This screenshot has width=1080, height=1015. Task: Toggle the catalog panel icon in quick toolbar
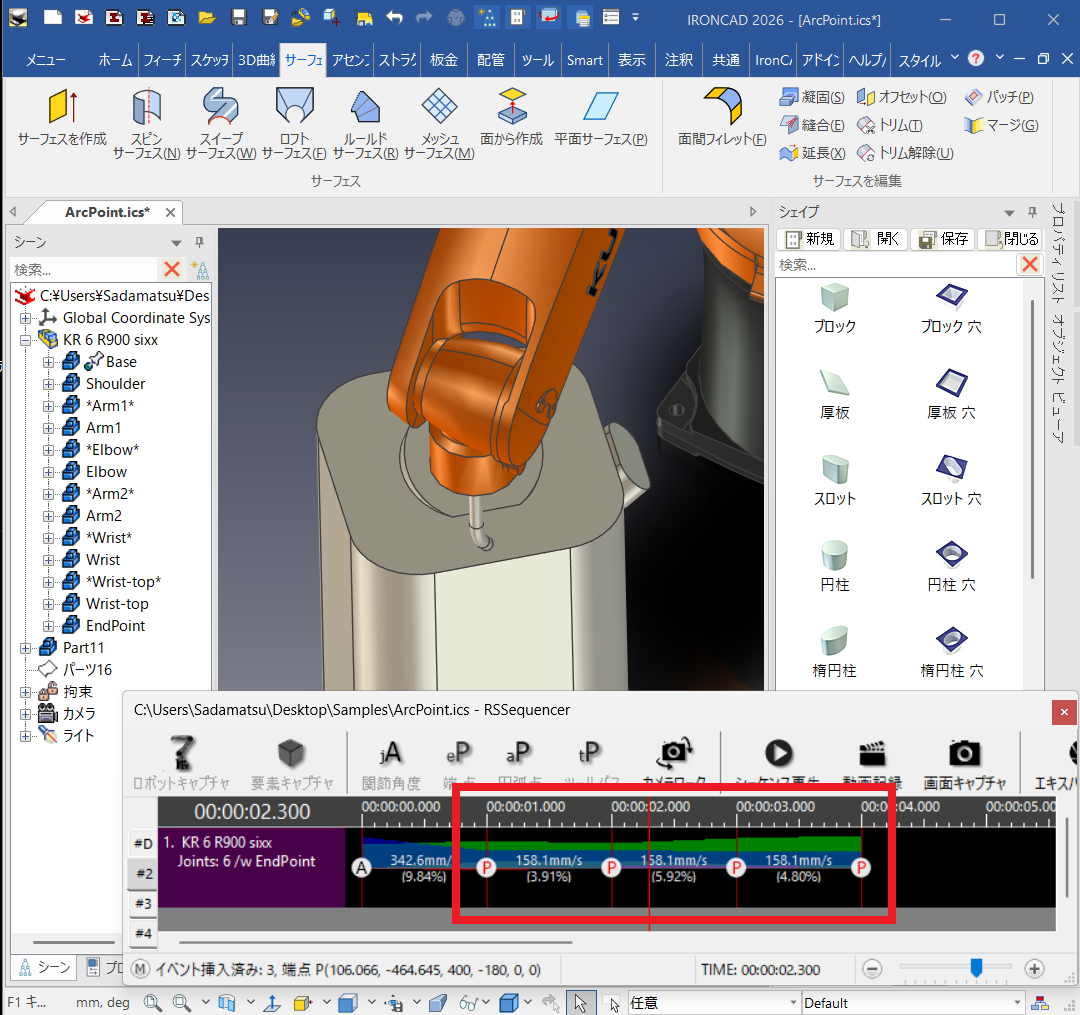click(518, 18)
